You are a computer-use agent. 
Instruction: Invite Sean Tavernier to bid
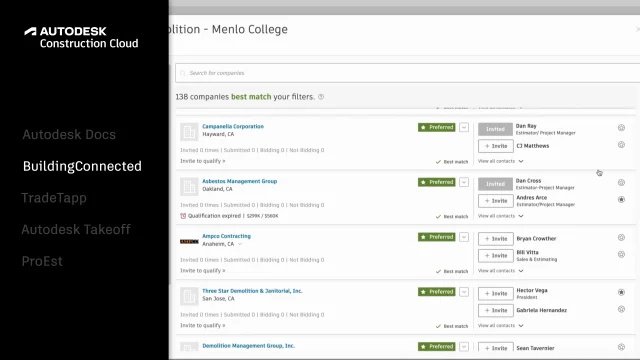tap(496, 347)
